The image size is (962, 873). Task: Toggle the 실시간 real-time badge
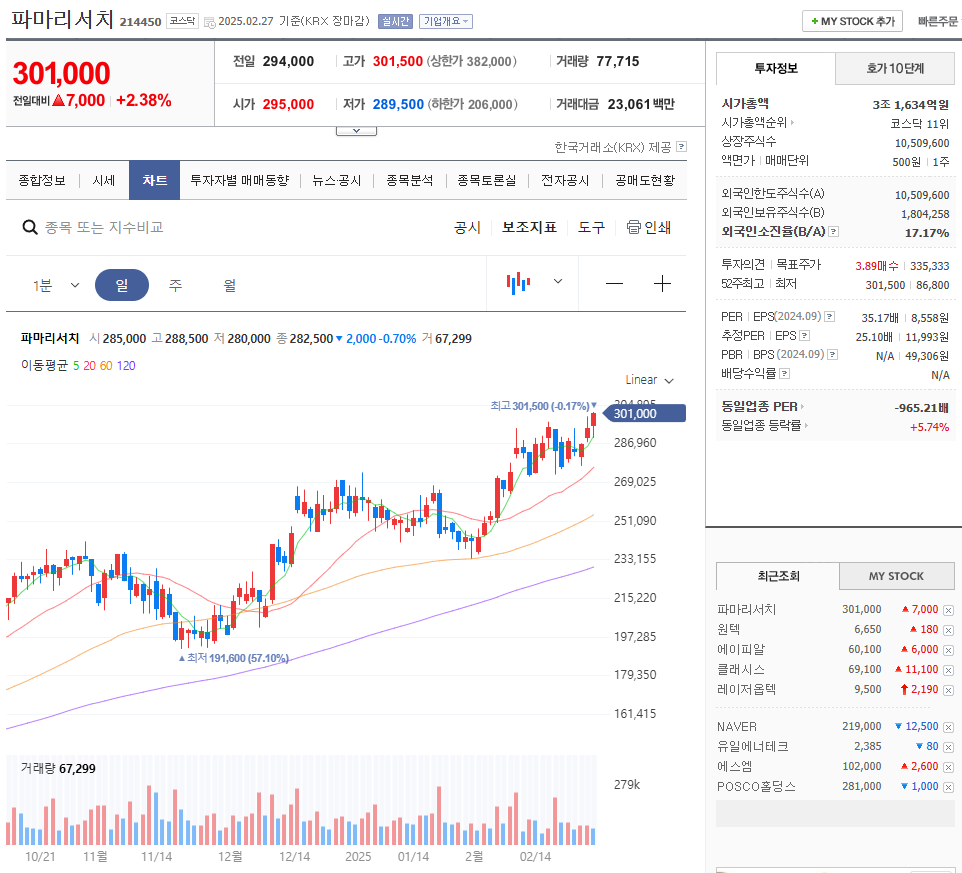tap(395, 21)
